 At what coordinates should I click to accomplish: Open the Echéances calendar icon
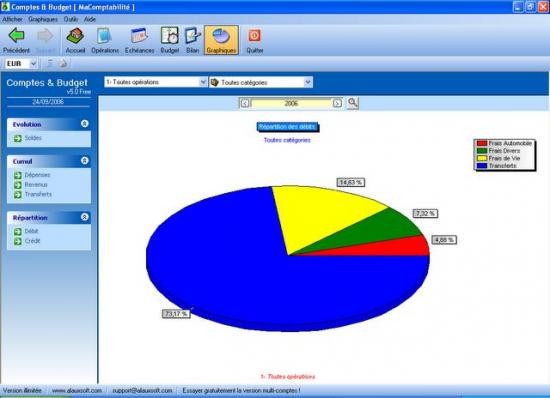pyautogui.click(x=139, y=35)
